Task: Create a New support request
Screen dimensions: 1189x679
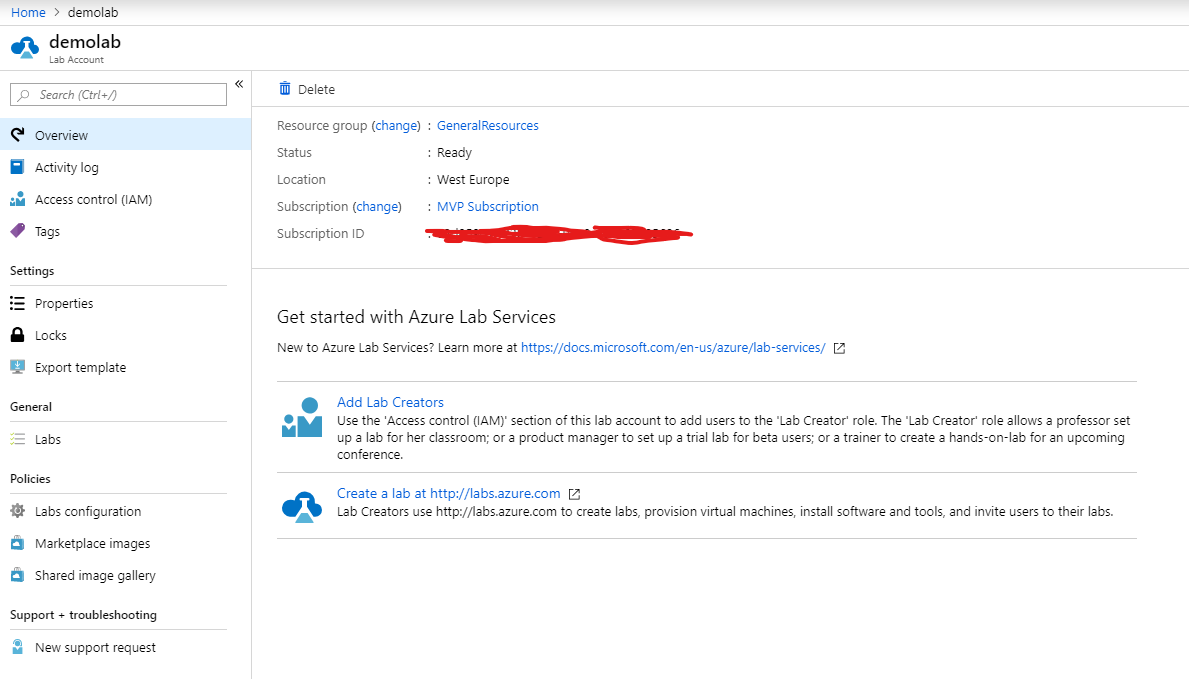Action: (x=95, y=647)
